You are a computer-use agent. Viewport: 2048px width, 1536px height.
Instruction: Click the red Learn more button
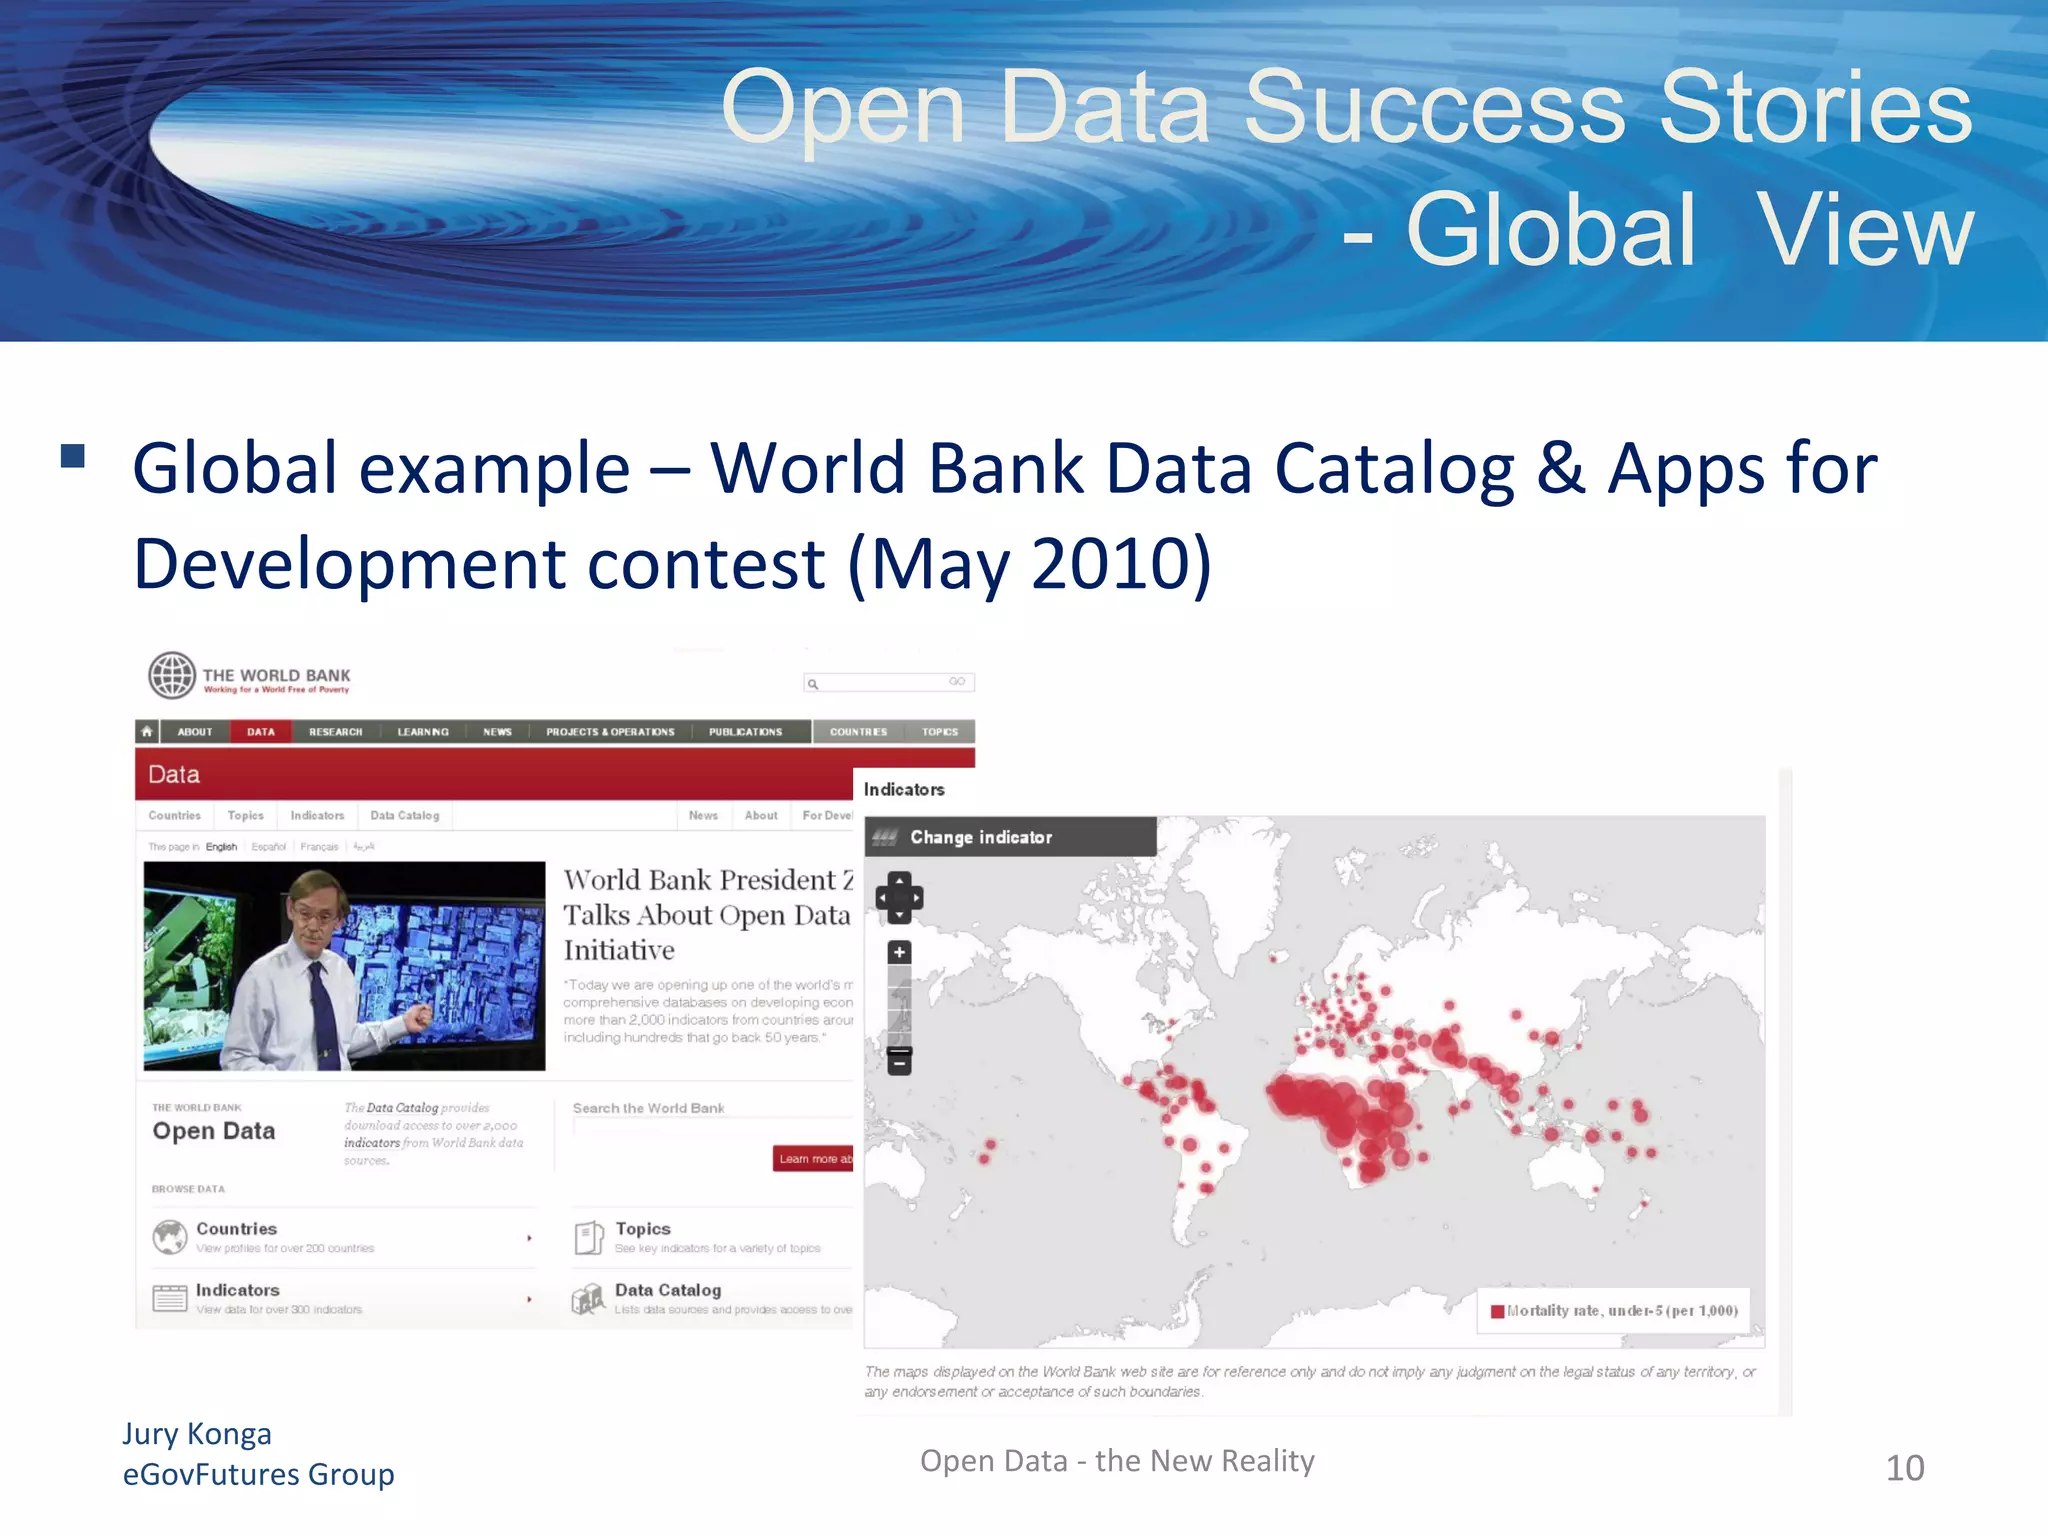(814, 1159)
